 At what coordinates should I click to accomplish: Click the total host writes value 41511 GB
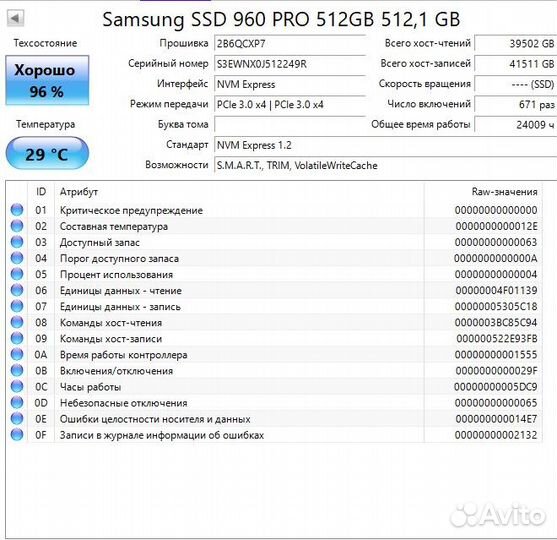(516, 64)
